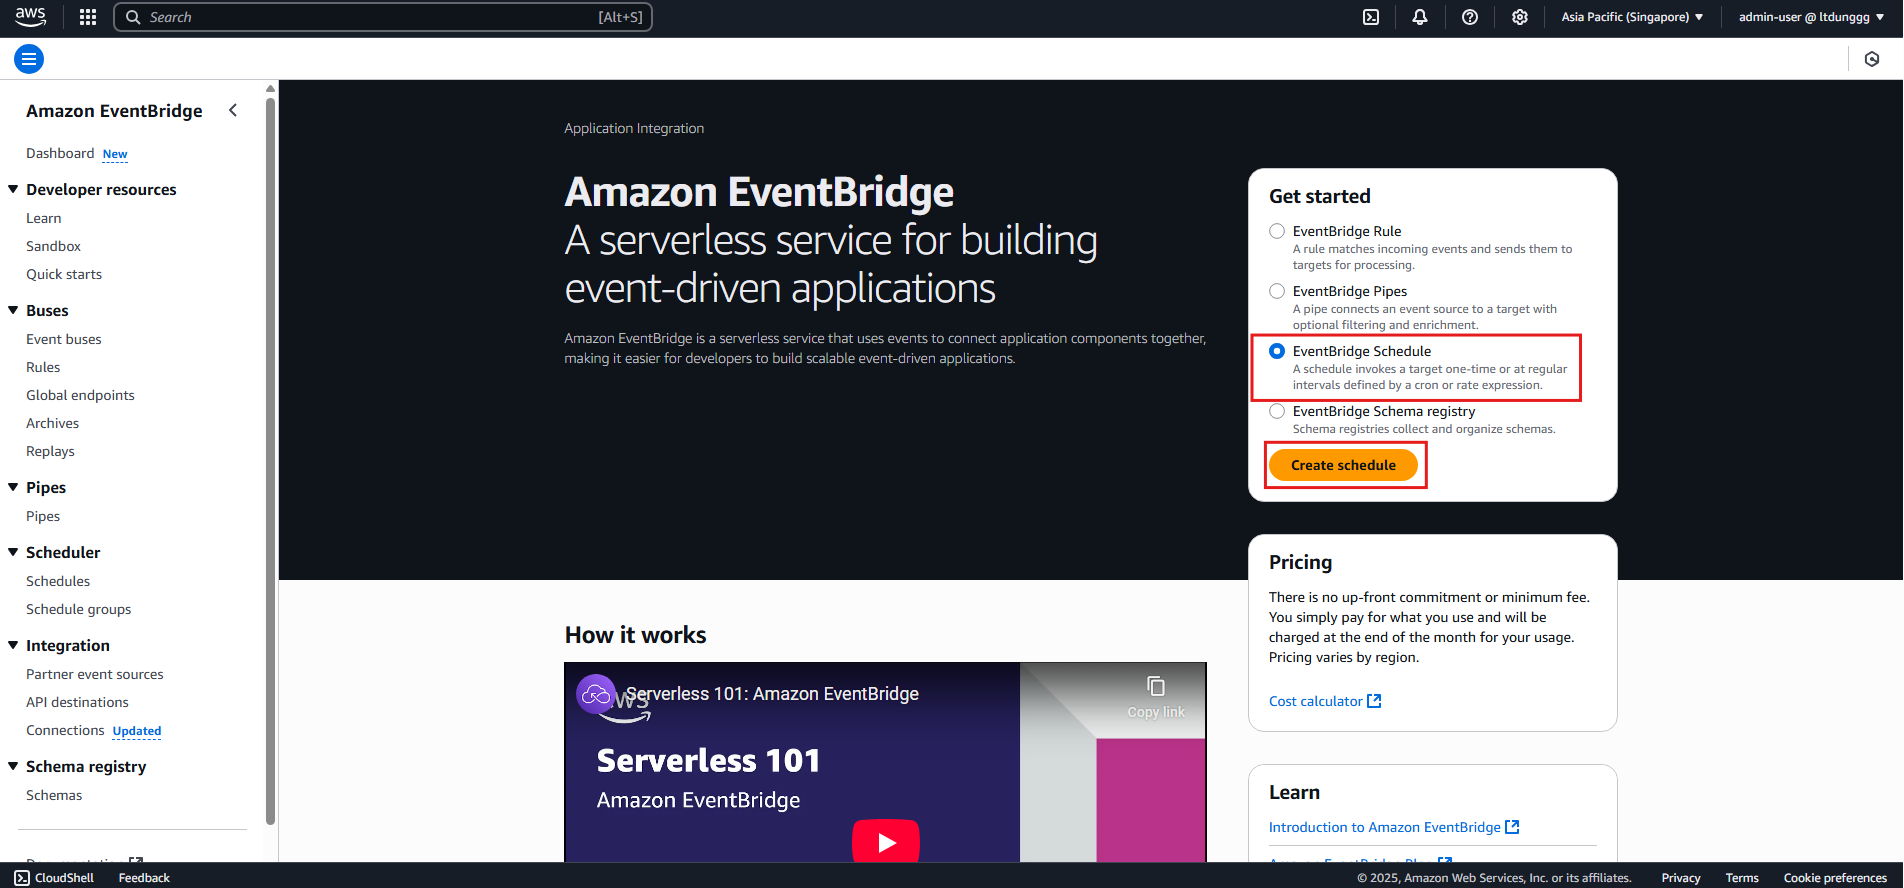Select the EventBridge Schedule radio option
Viewport: 1904px width, 888px height.
pos(1277,351)
